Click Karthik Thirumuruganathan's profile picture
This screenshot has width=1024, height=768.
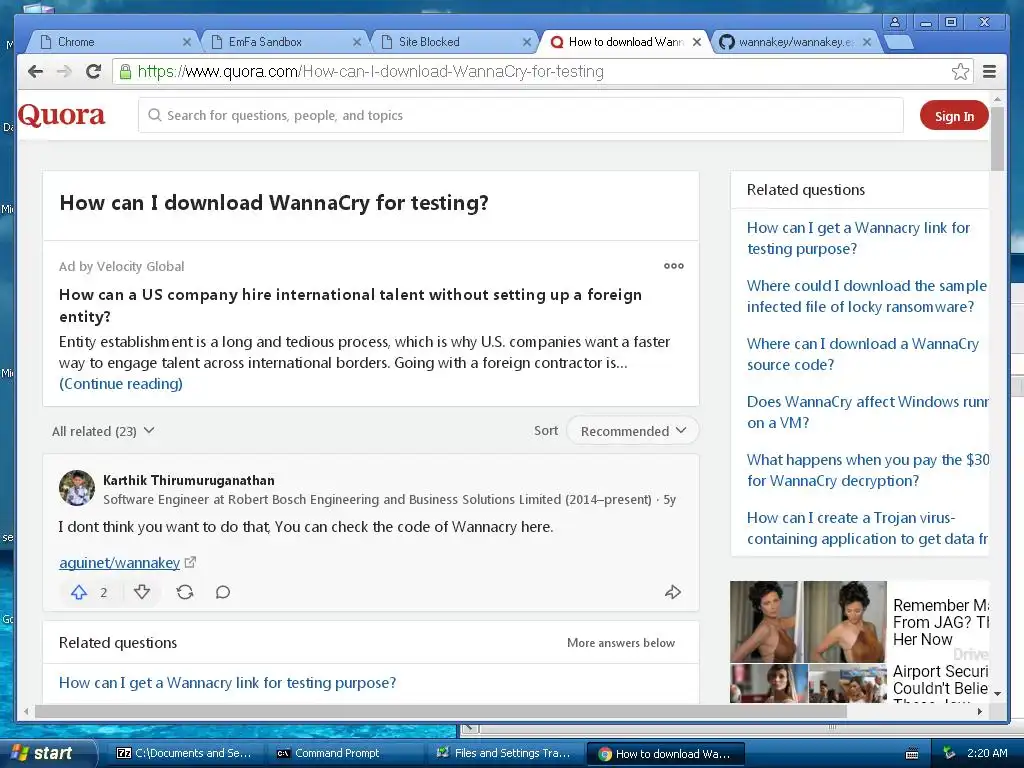click(x=77, y=488)
